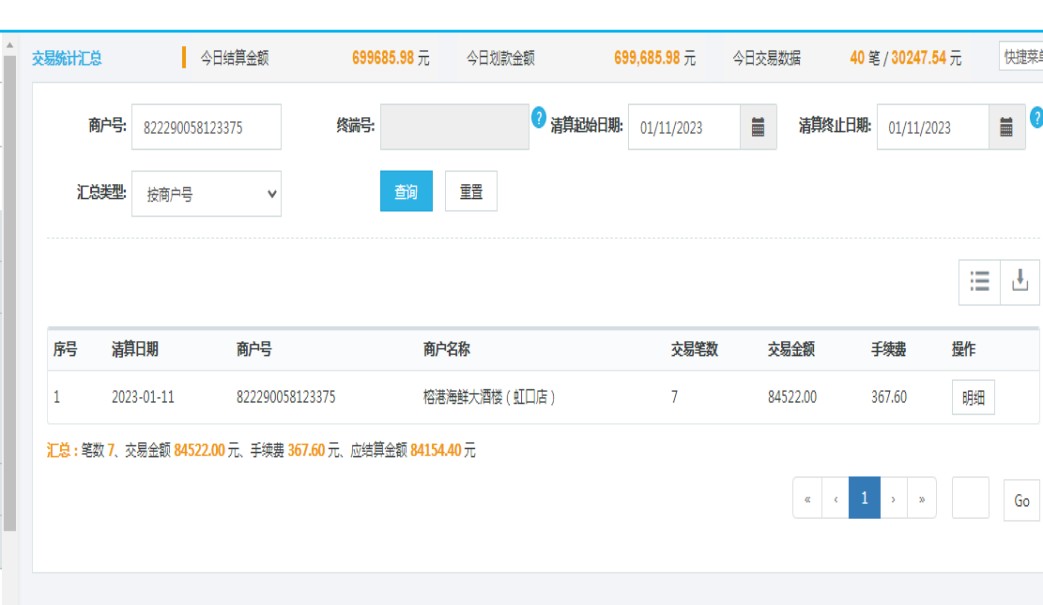Click the help icon at the right of 清算终止日期
Viewport: 1043px width, 605px height.
1037,118
